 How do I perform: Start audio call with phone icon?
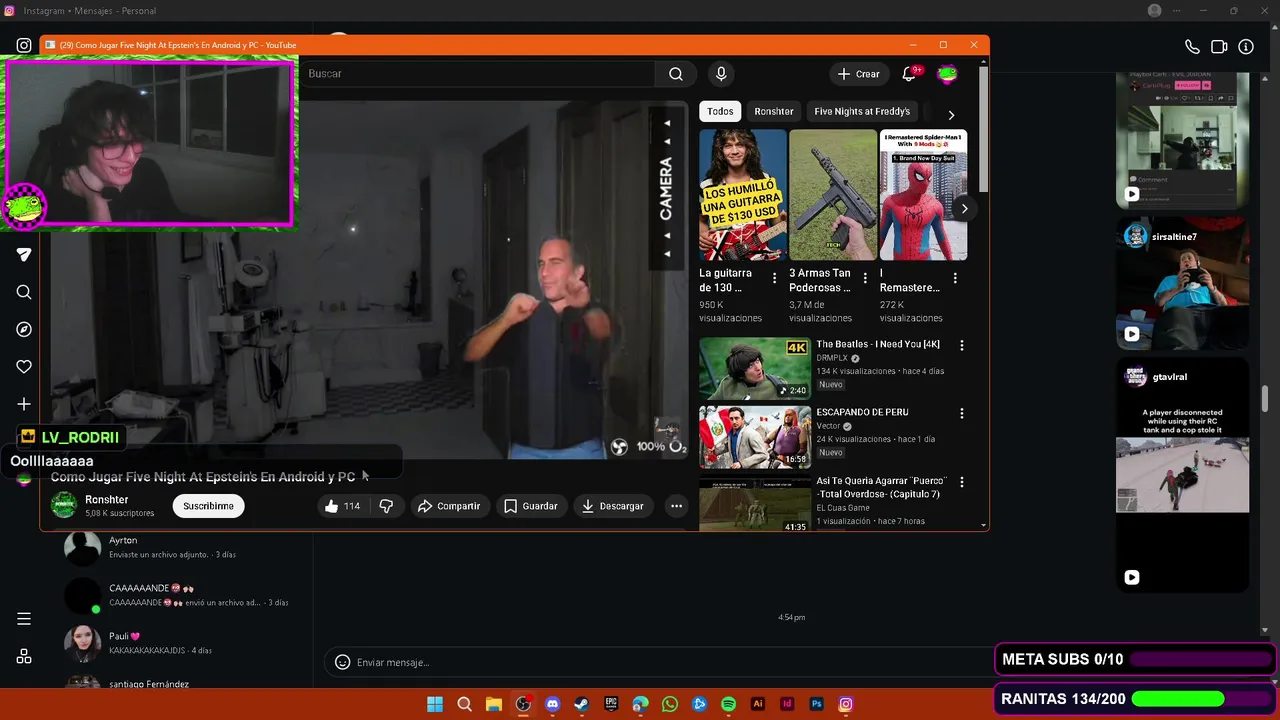coord(1192,47)
